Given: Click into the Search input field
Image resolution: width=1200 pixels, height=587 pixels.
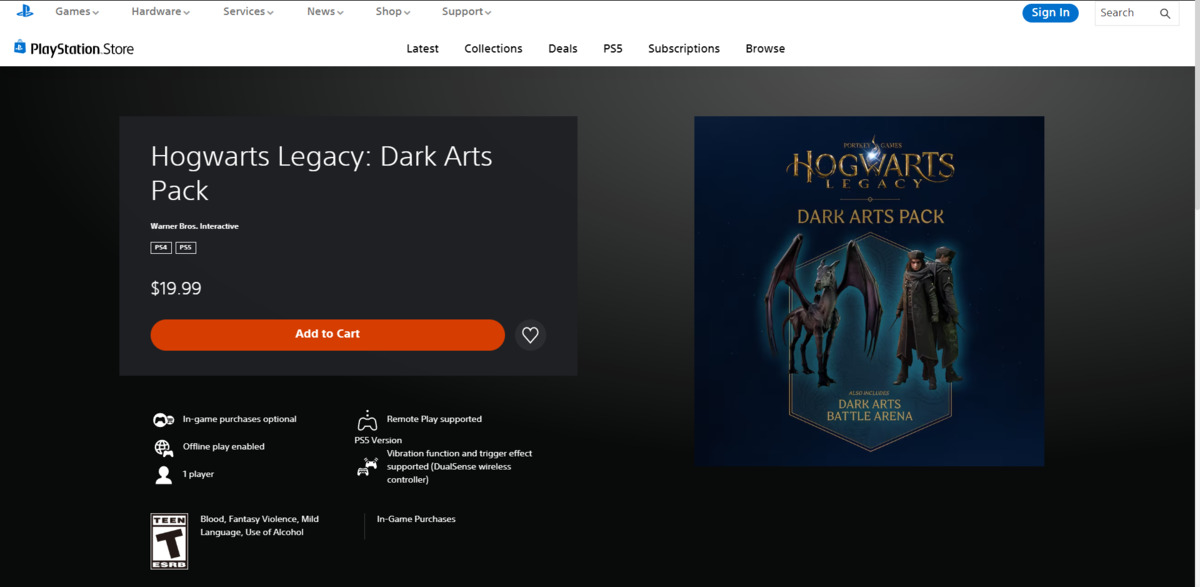Looking at the screenshot, I should click(x=1124, y=13).
